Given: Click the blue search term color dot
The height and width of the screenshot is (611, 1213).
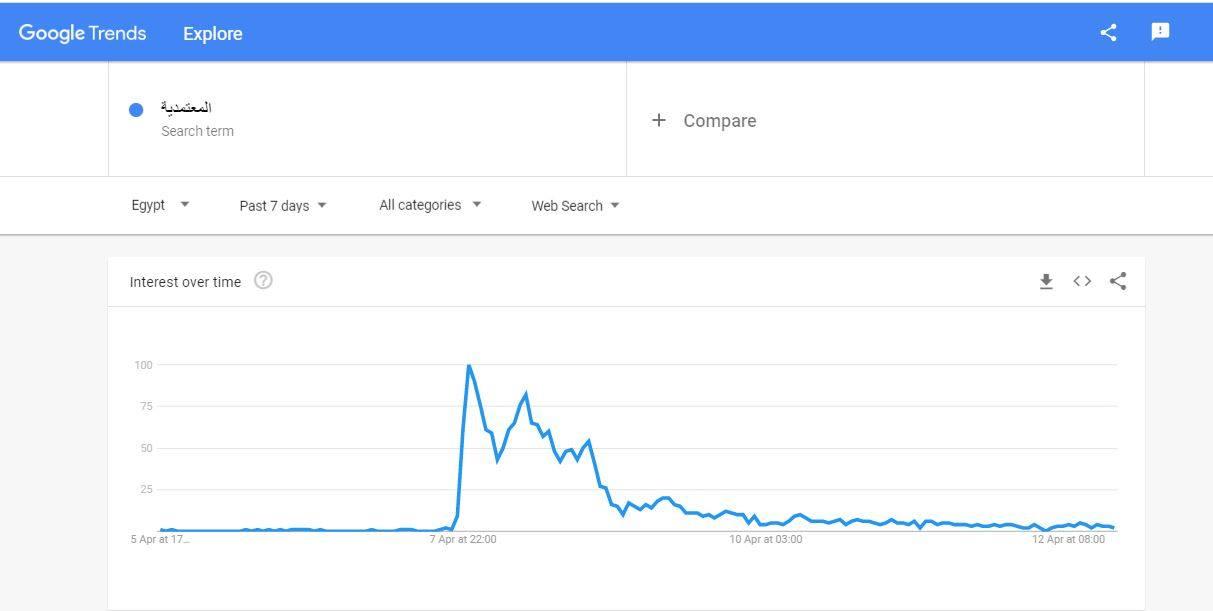Looking at the screenshot, I should [x=136, y=110].
